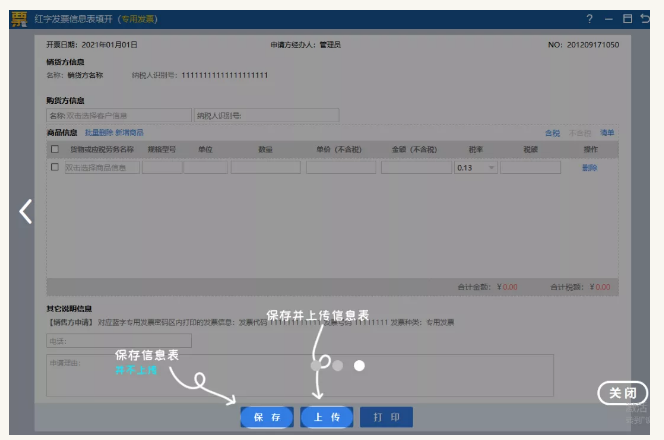This screenshot has height=440, width=664.
Task: Click the 开票日期 2021年01月01日 text
Action: (x=92, y=44)
